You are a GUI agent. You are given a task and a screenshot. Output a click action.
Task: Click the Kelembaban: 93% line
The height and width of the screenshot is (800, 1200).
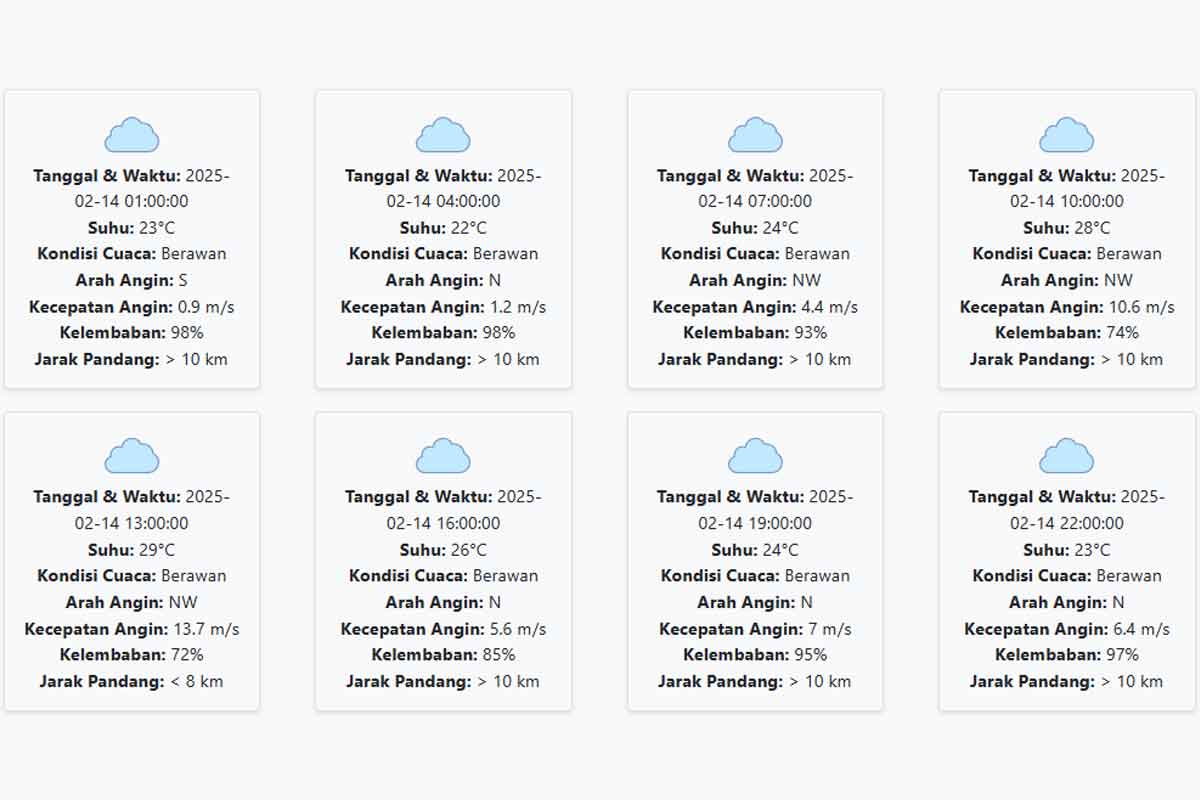pos(755,333)
